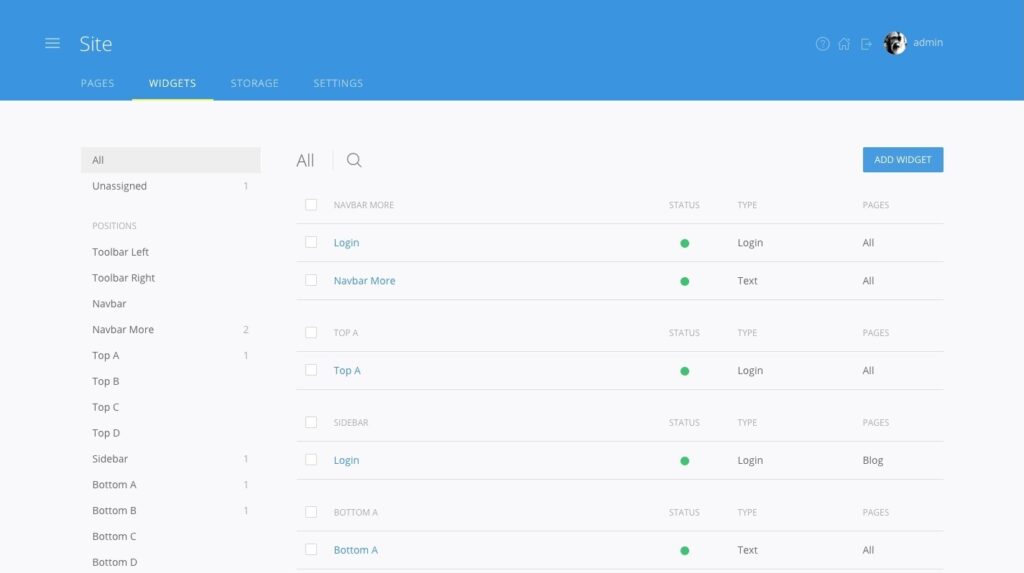This screenshot has width=1024, height=573.
Task: Click the logout icon in header
Action: click(866, 44)
